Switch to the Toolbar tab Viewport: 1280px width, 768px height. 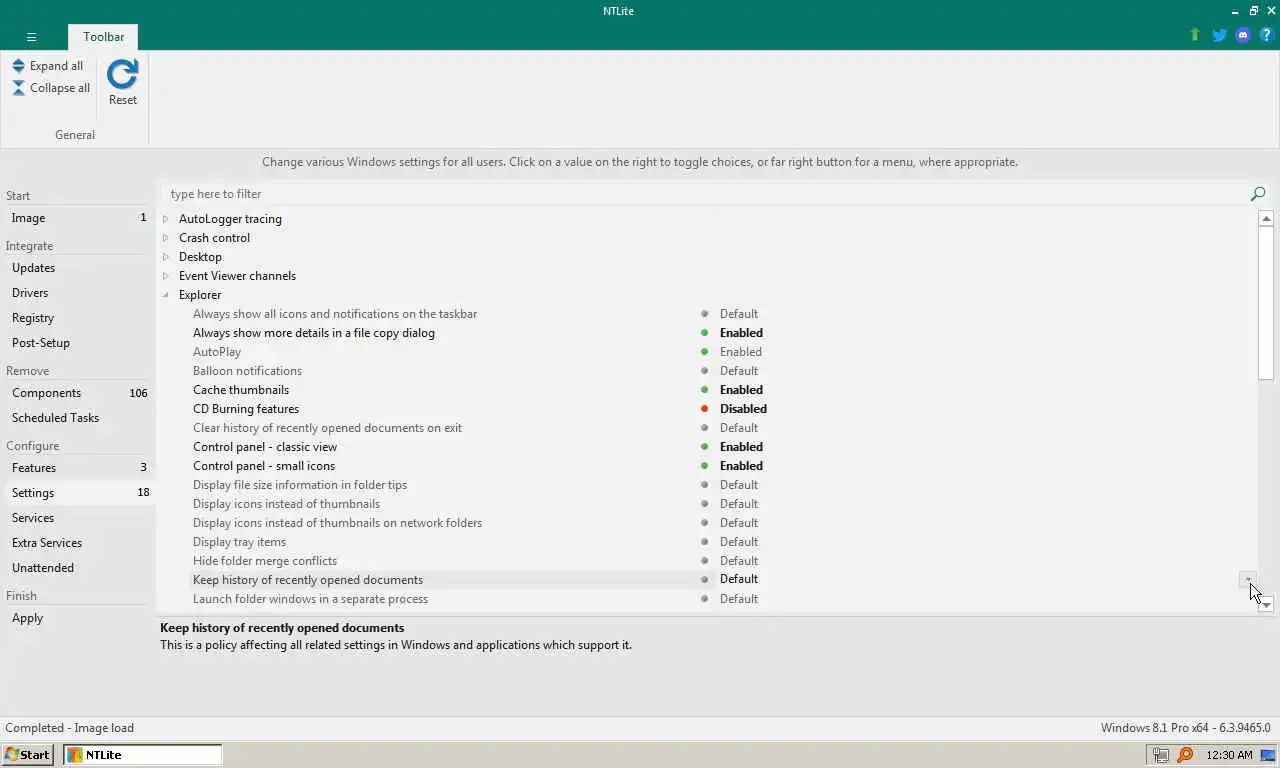coord(104,37)
